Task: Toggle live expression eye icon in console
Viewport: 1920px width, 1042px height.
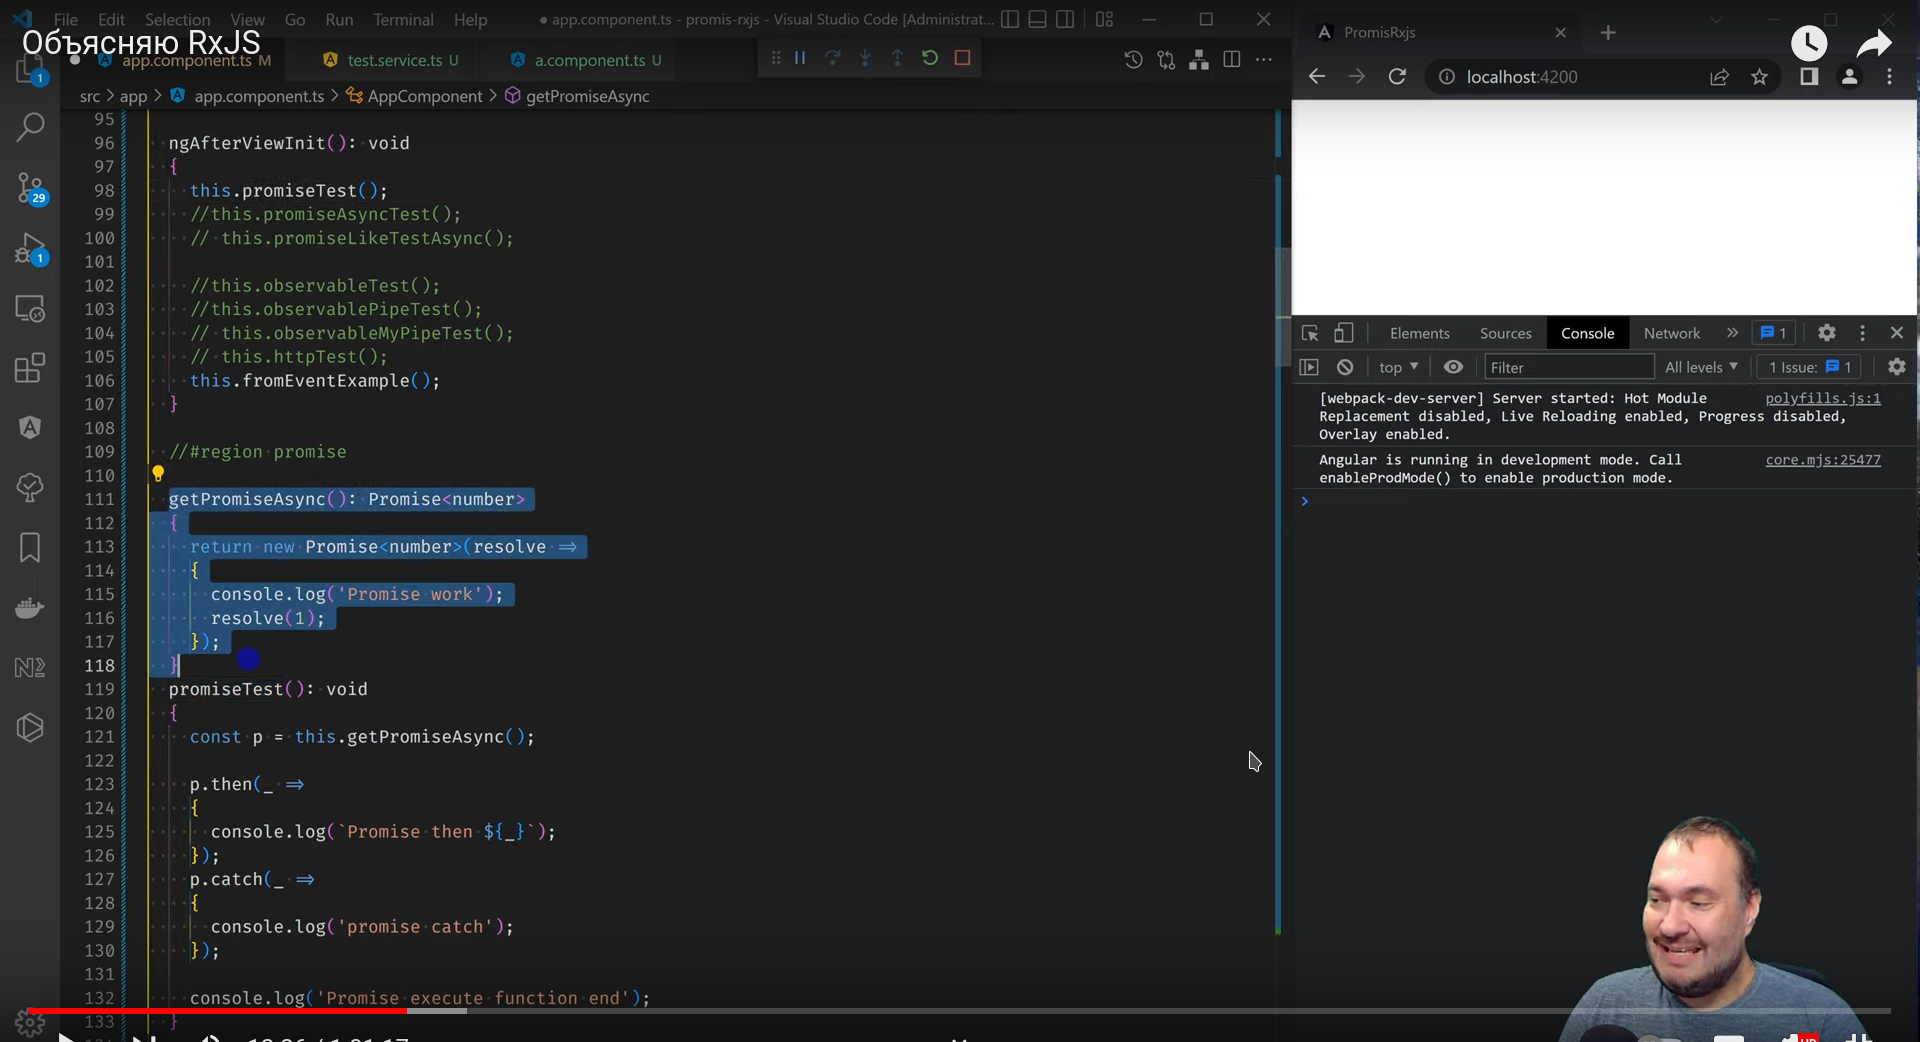Action: click(1453, 367)
